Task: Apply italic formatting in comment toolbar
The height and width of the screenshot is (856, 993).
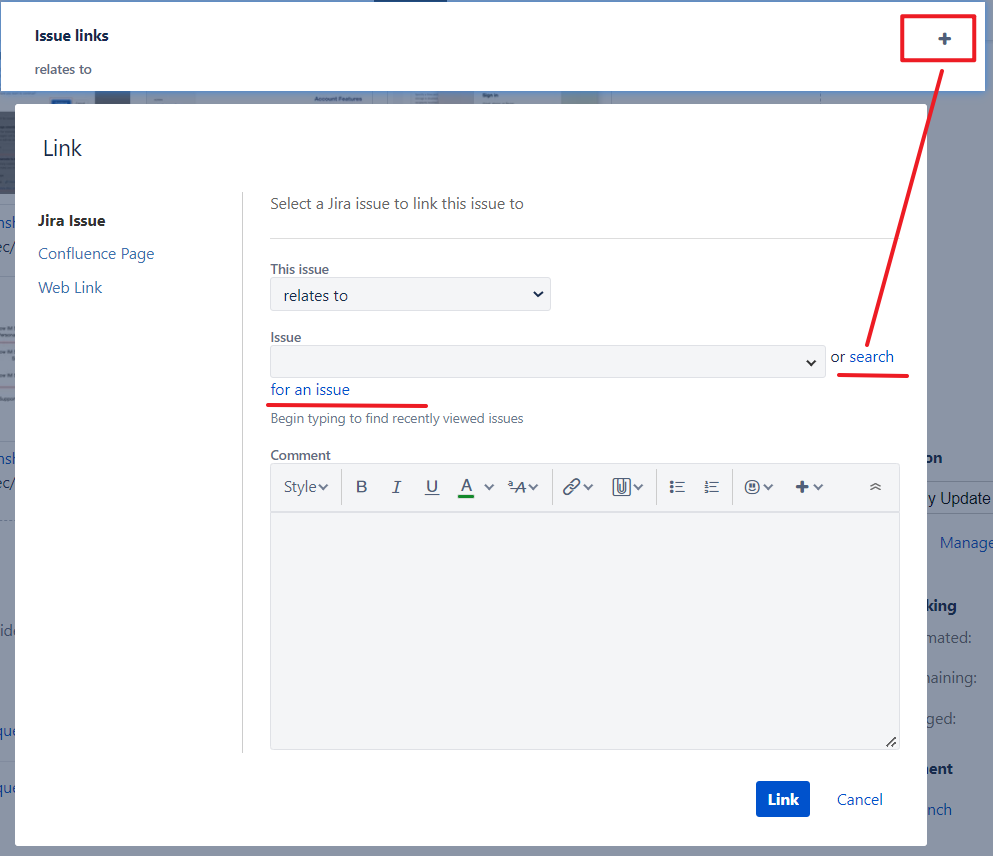Action: (396, 487)
